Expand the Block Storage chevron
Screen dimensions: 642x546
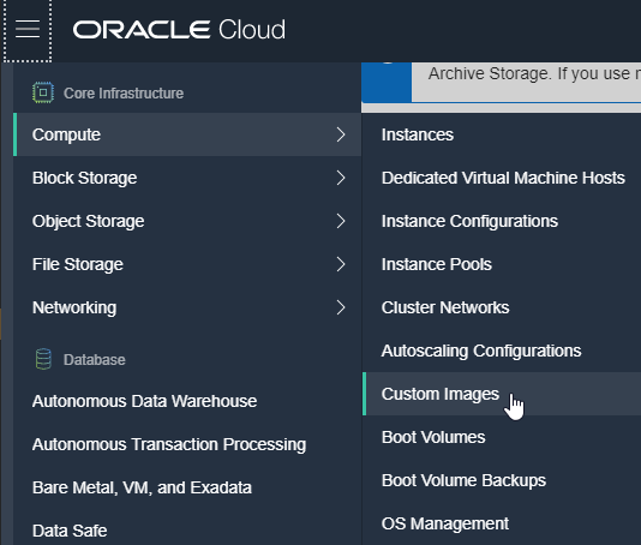click(341, 178)
